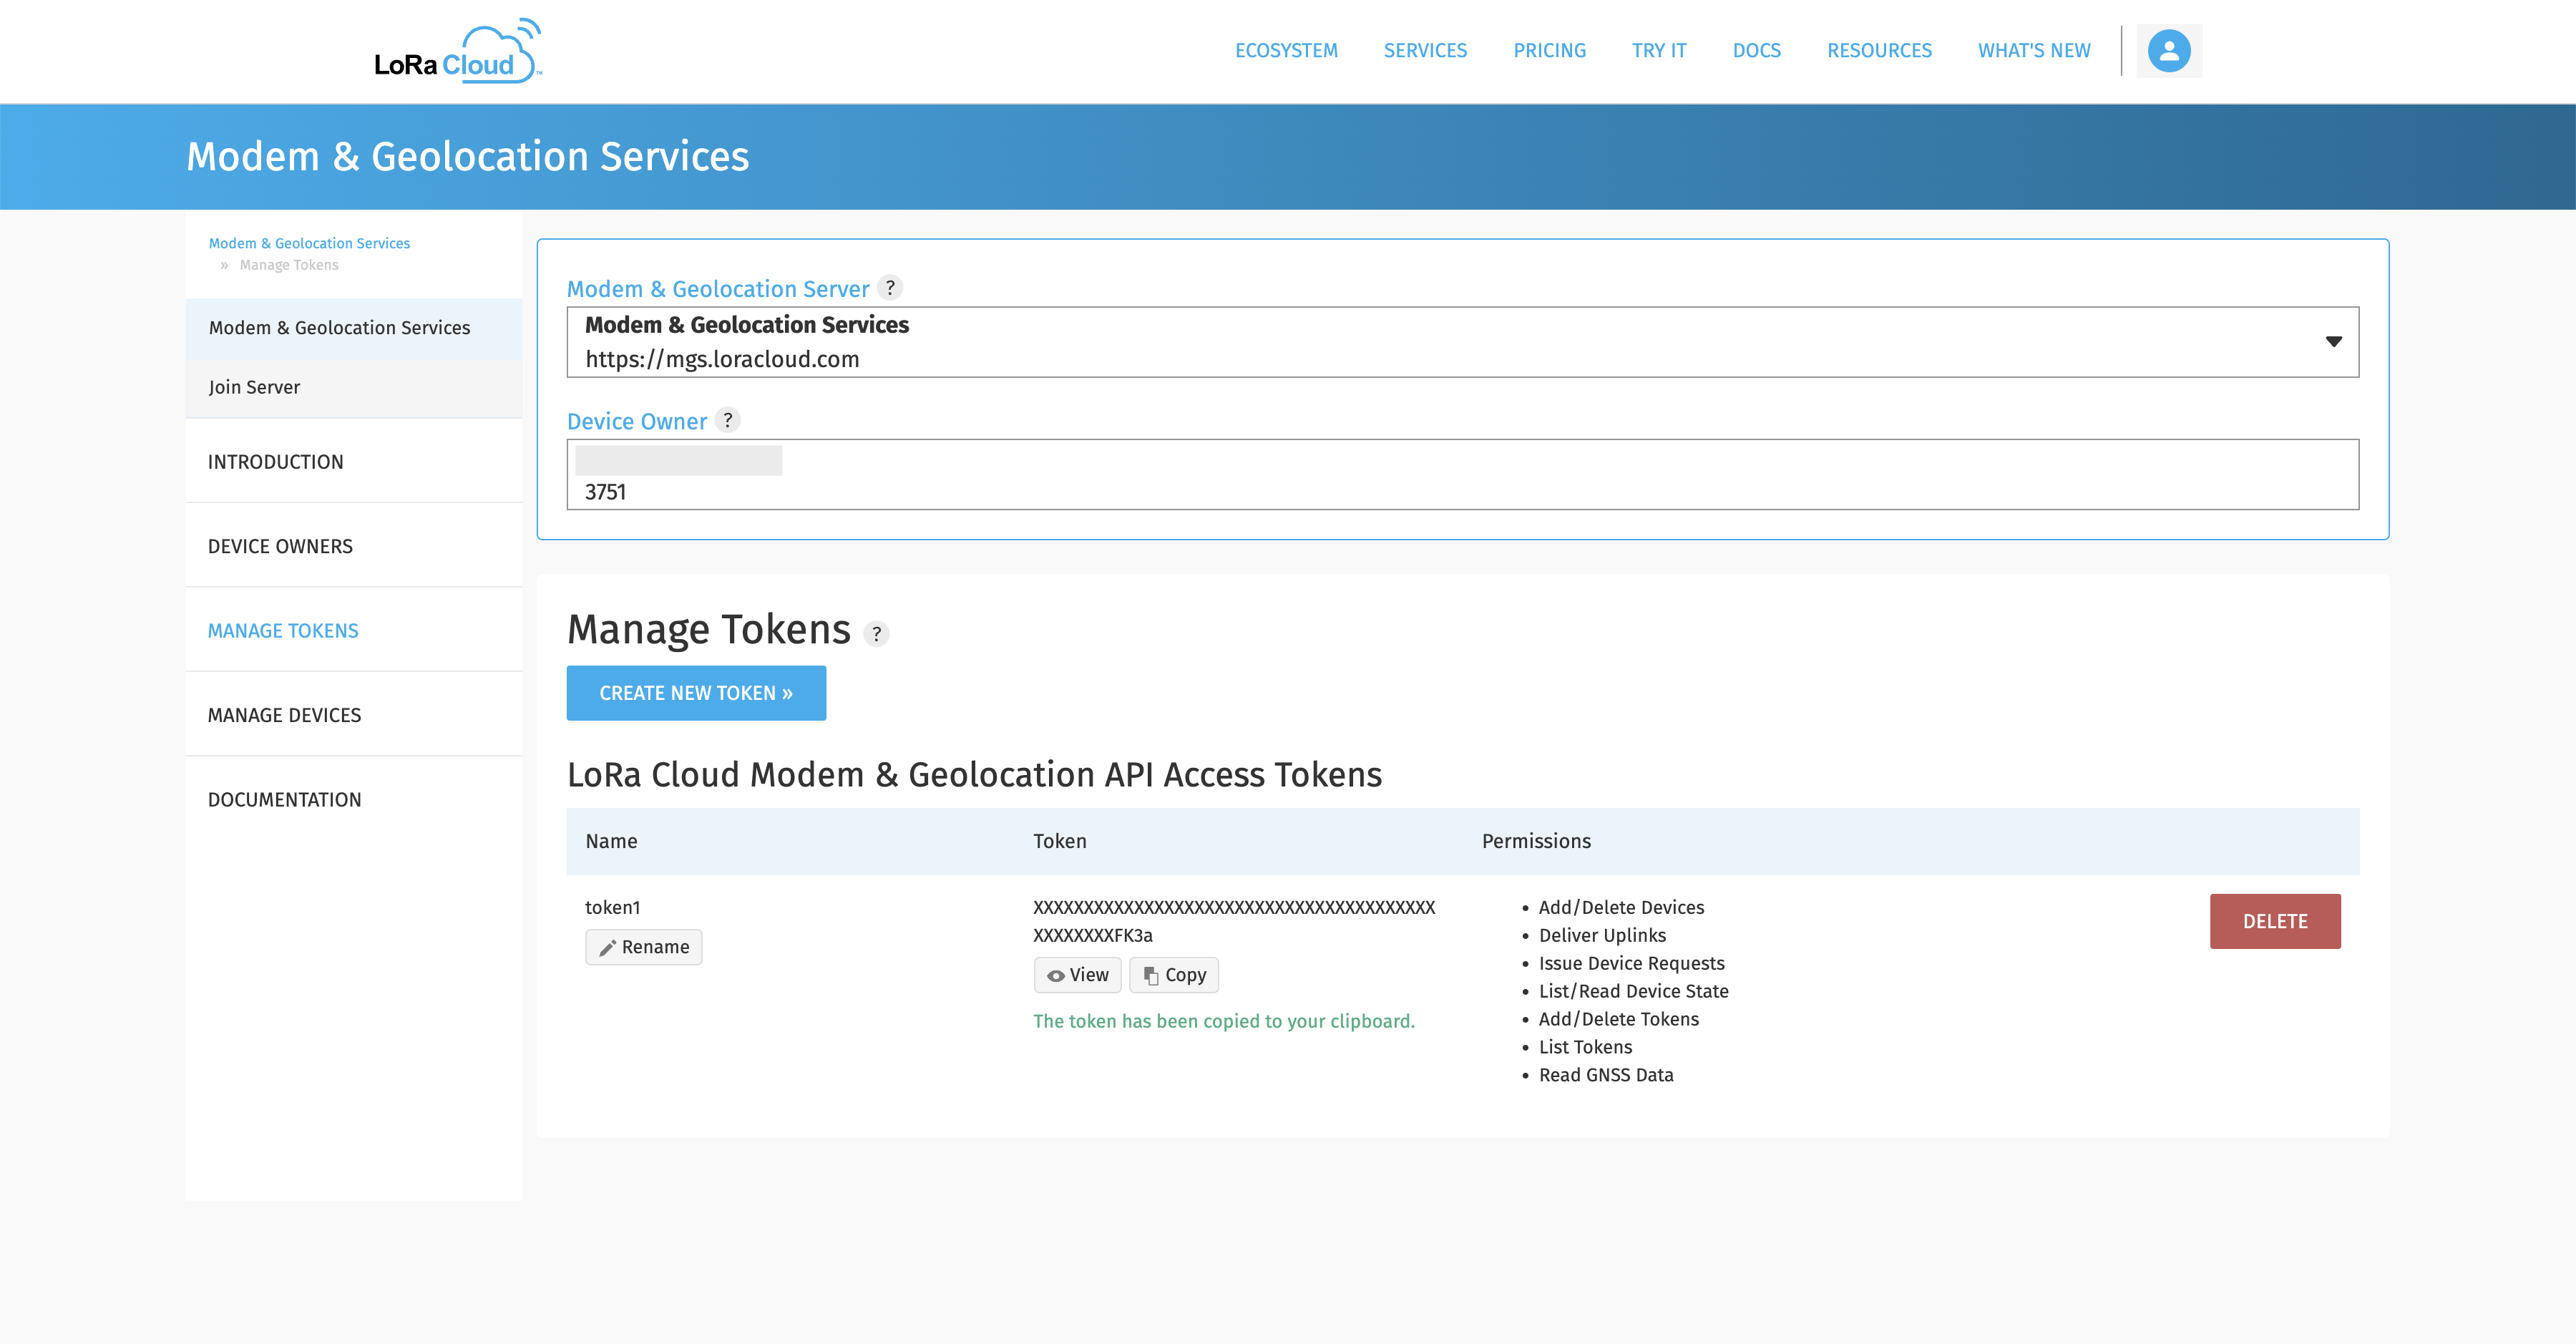Expand the Modem & Geolocation Server dropdown

coord(1463,342)
